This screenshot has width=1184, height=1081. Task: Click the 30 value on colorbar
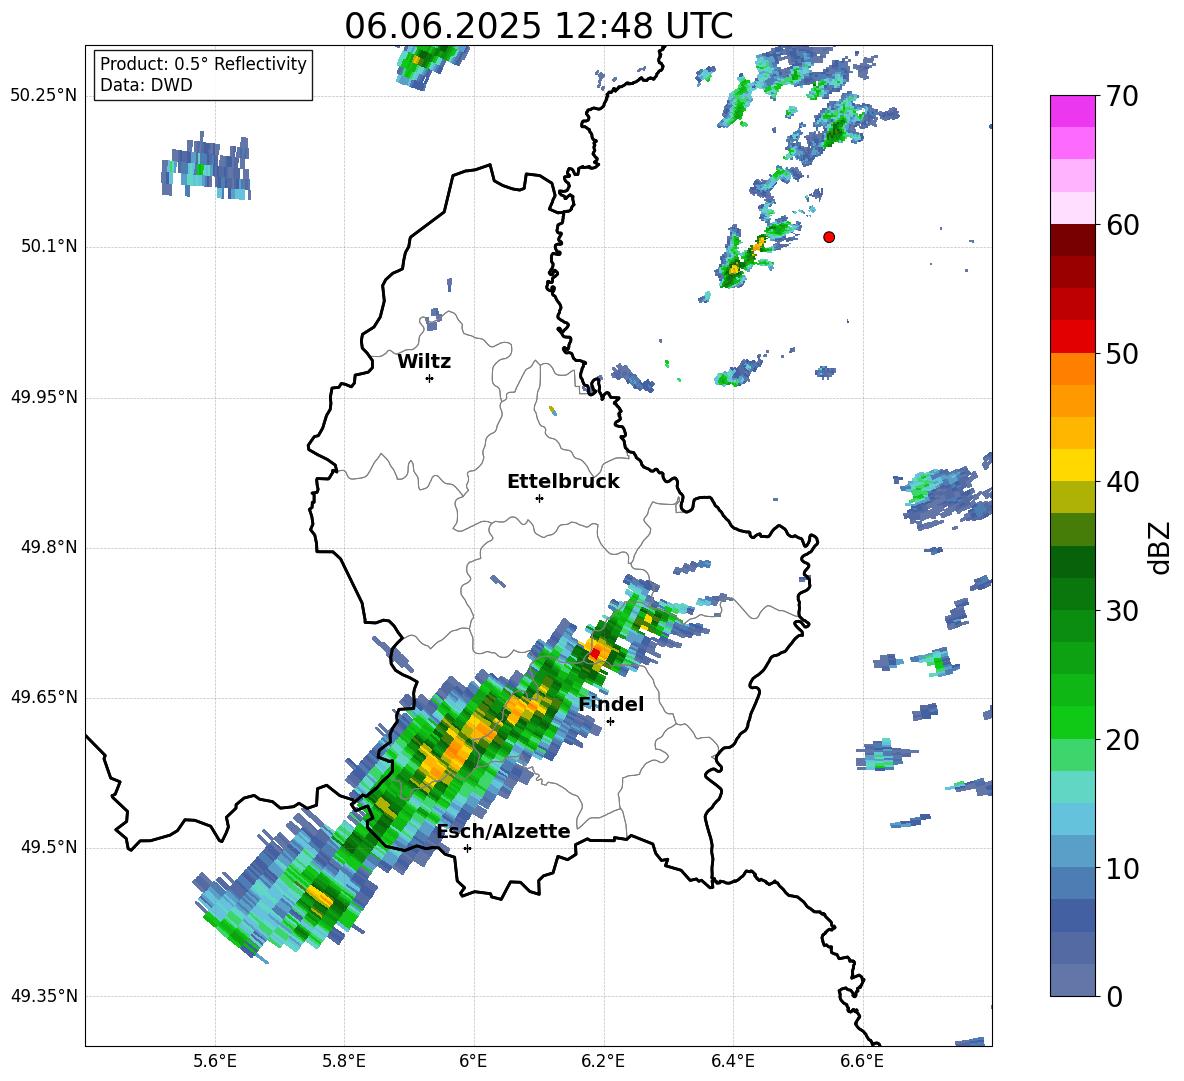click(x=1122, y=611)
